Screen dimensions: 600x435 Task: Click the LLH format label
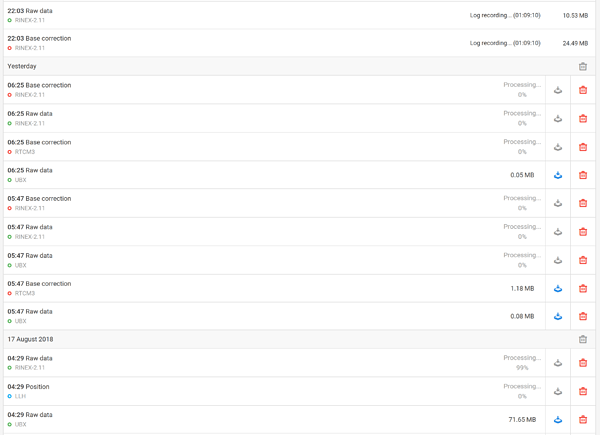[x=20, y=396]
